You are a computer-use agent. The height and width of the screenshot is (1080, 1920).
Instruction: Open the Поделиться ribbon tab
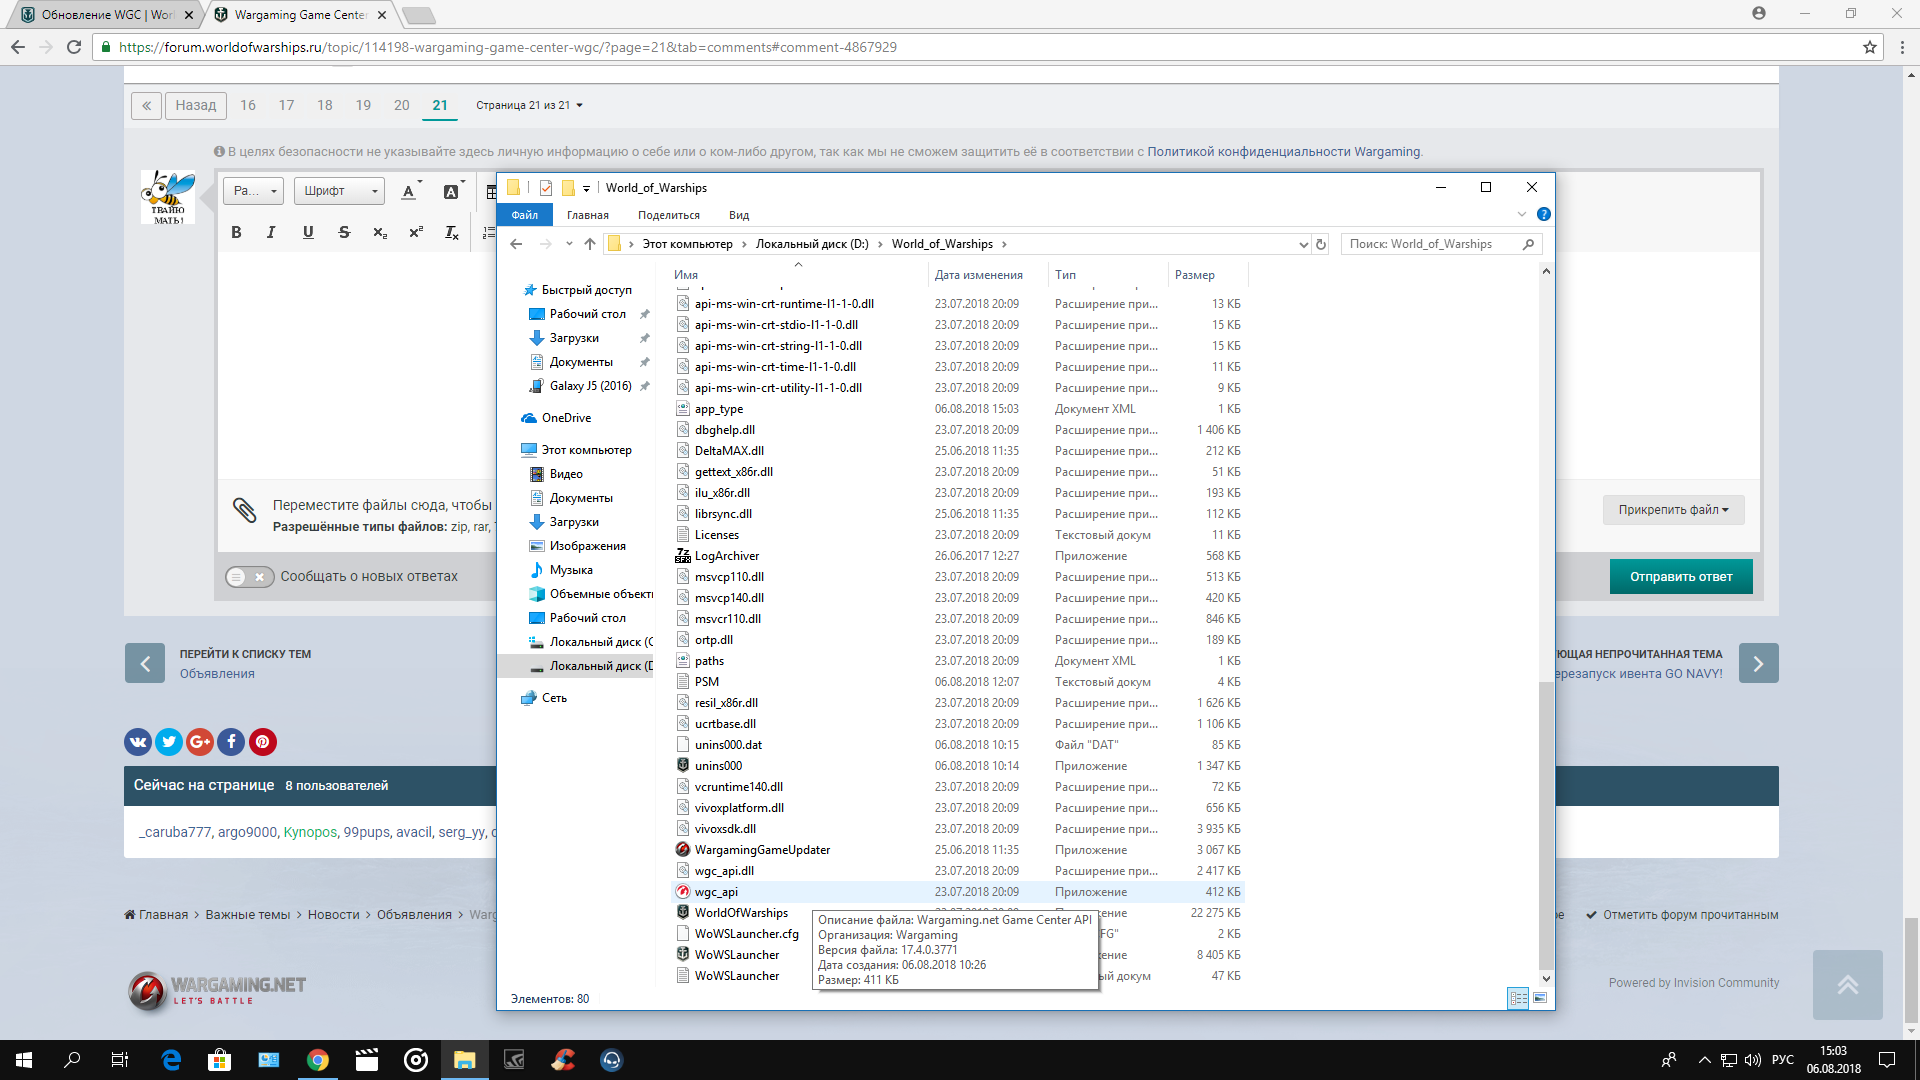point(669,215)
